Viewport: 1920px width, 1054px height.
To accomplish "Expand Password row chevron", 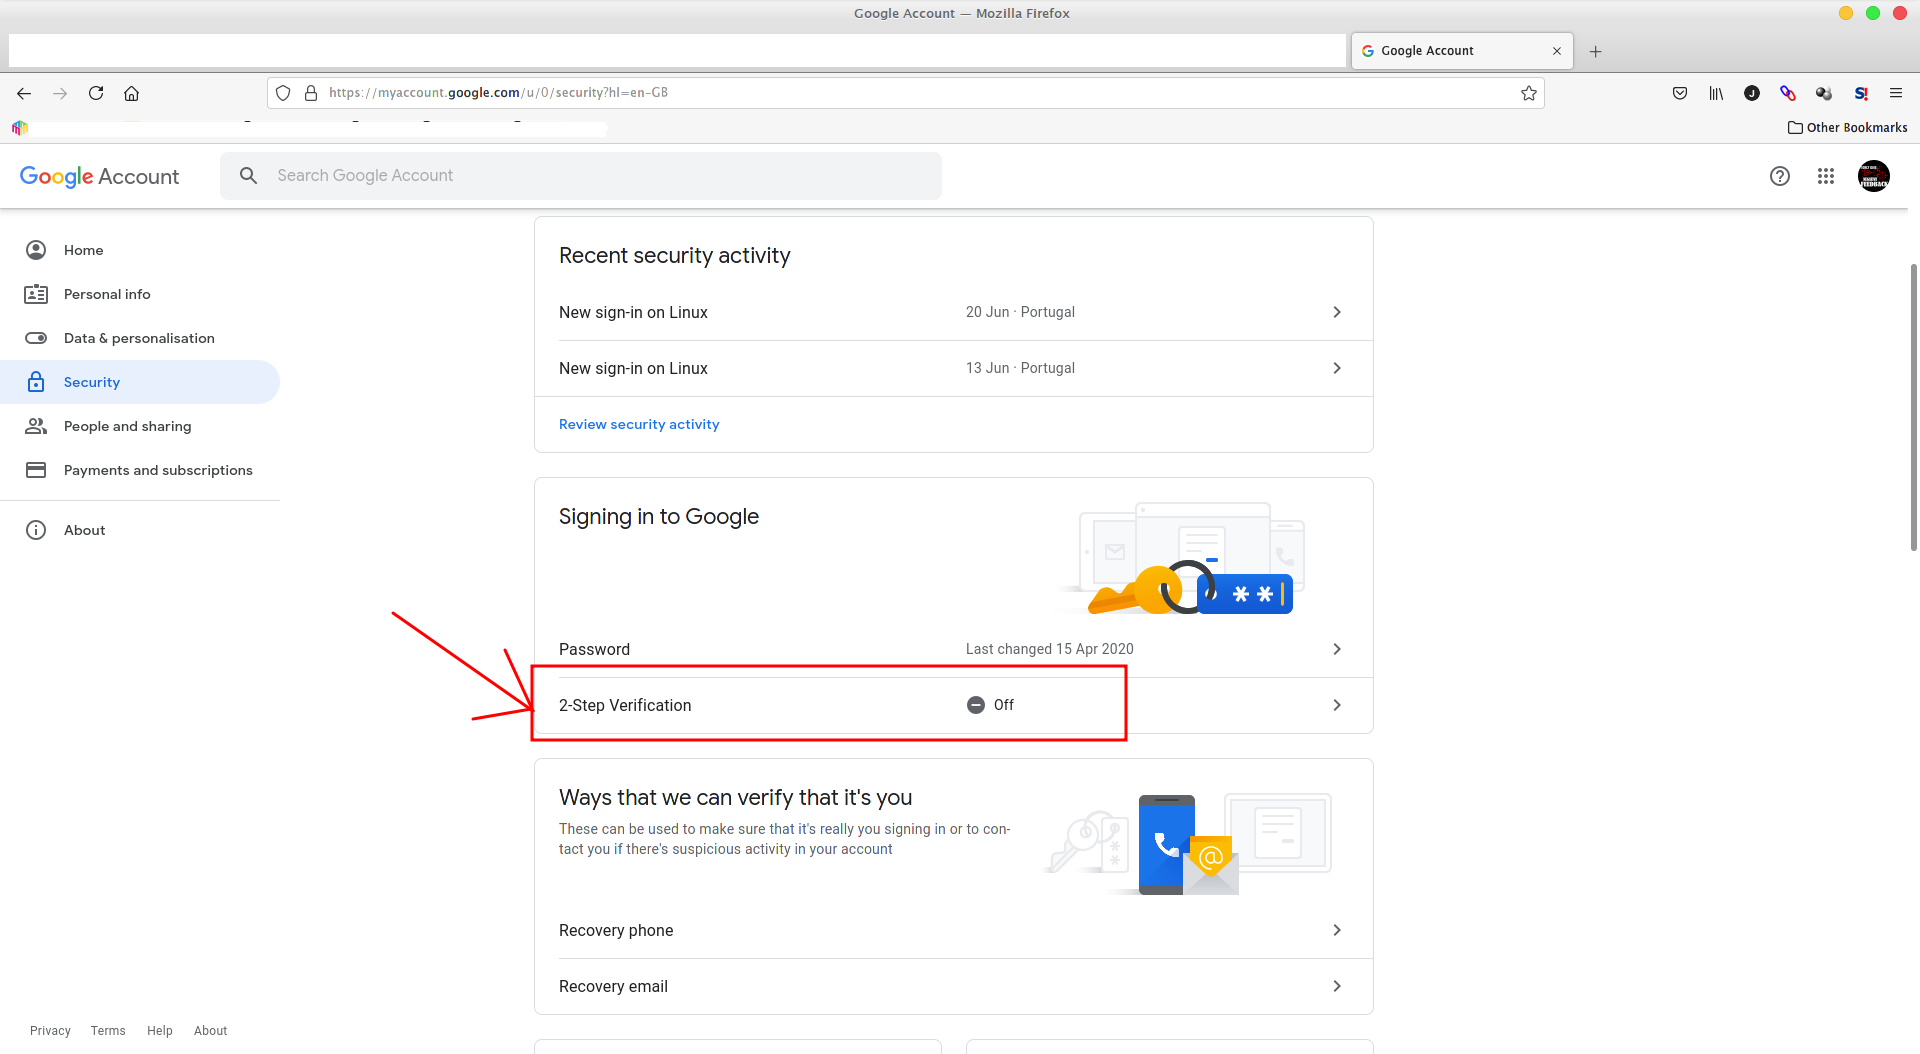I will click(x=1337, y=649).
